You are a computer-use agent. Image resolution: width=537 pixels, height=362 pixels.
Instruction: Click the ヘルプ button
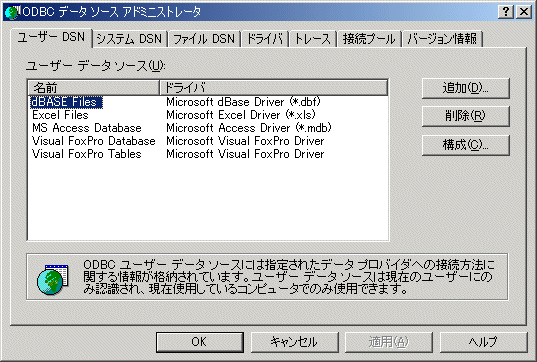(x=483, y=342)
